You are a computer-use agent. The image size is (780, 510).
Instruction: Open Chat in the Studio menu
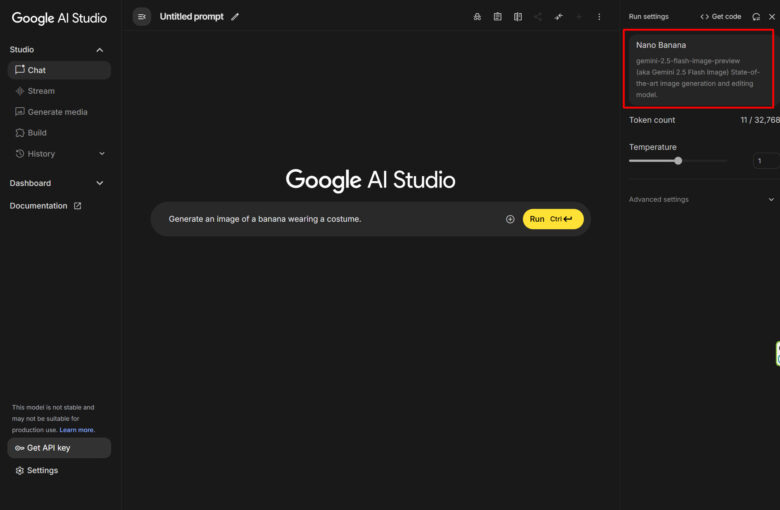pos(59,70)
